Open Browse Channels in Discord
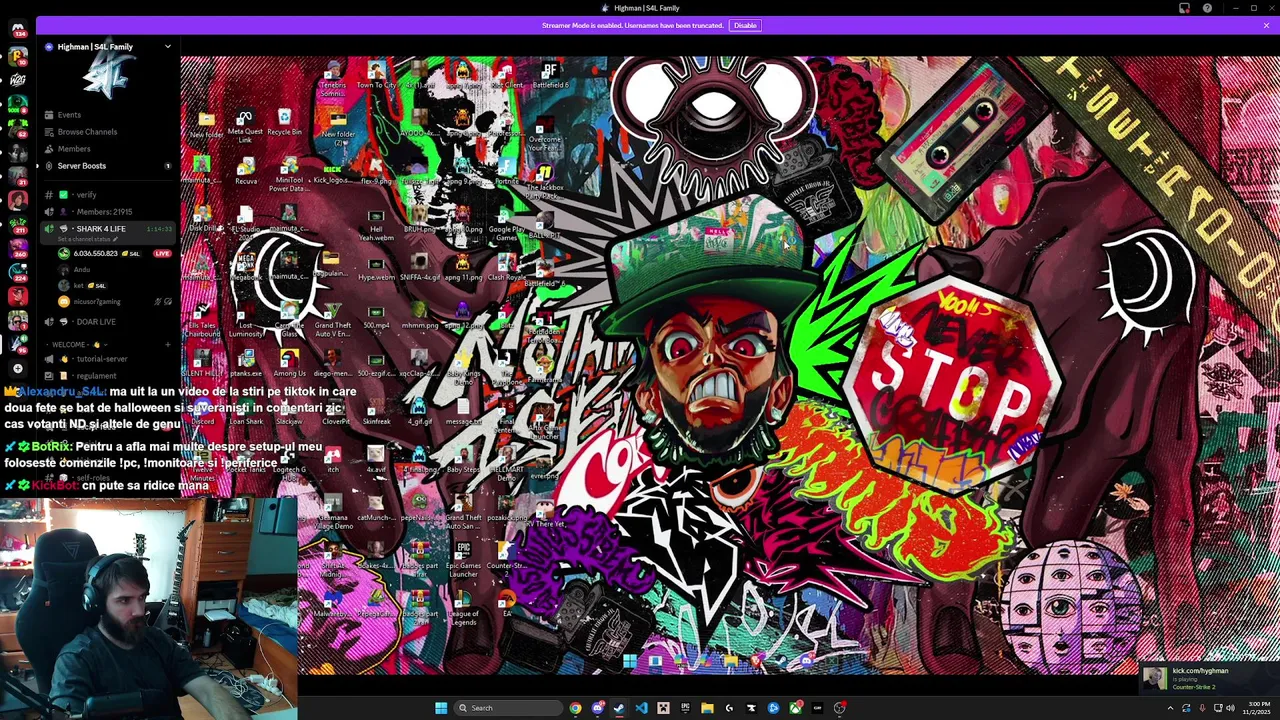Viewport: 1280px width, 720px height. (x=87, y=132)
